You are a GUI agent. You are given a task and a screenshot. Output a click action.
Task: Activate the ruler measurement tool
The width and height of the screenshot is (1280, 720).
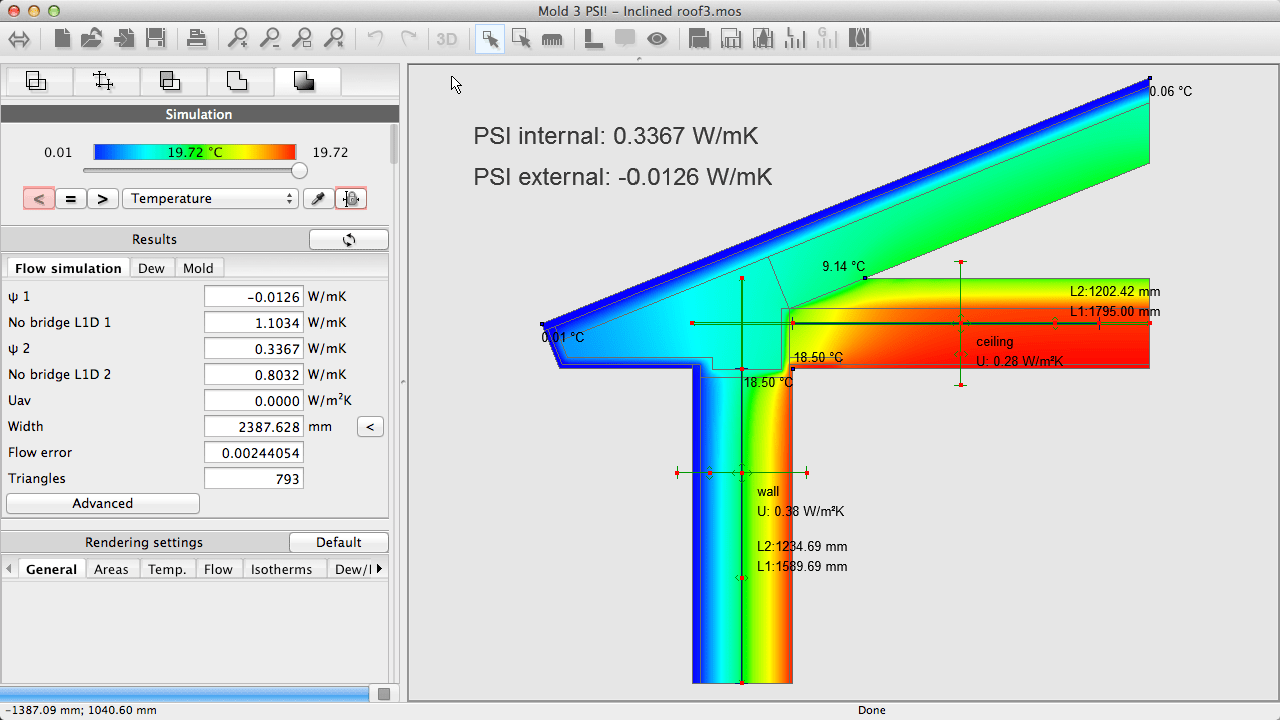tap(552, 38)
